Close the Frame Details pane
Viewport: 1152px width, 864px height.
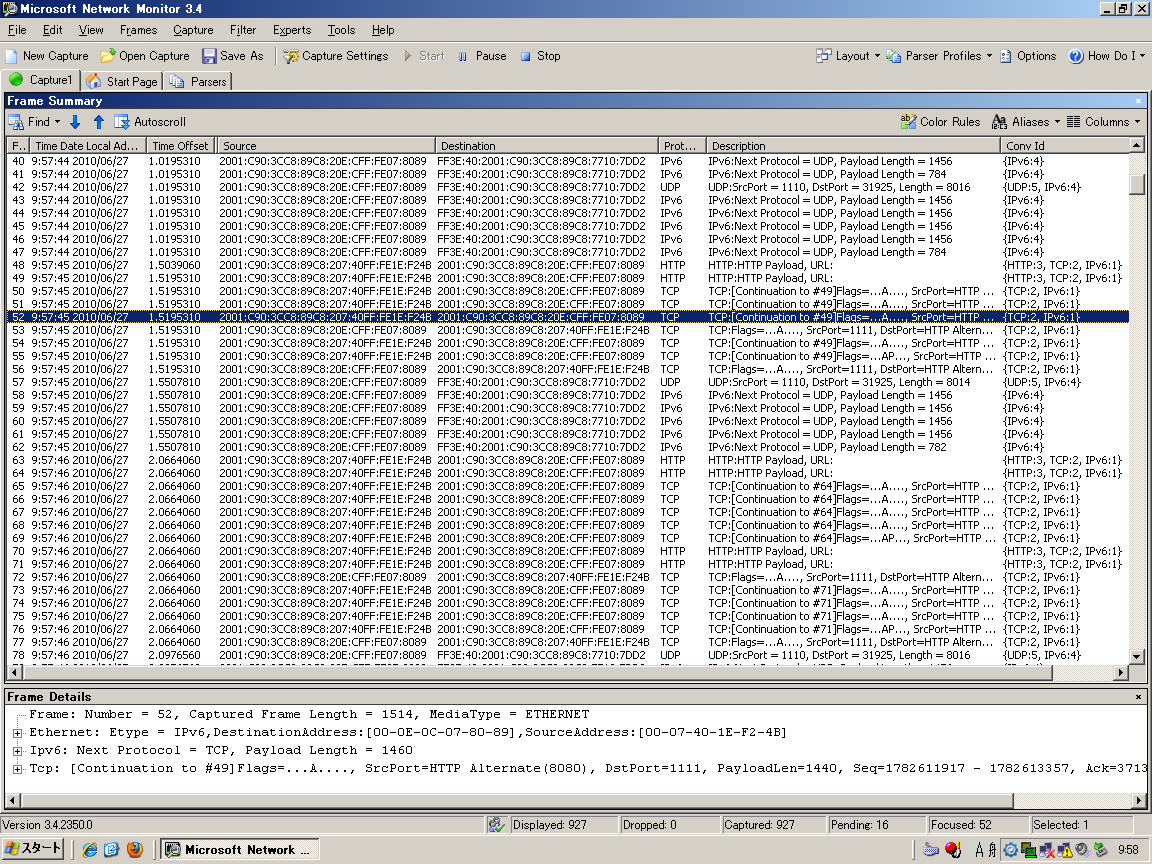click(x=1139, y=696)
